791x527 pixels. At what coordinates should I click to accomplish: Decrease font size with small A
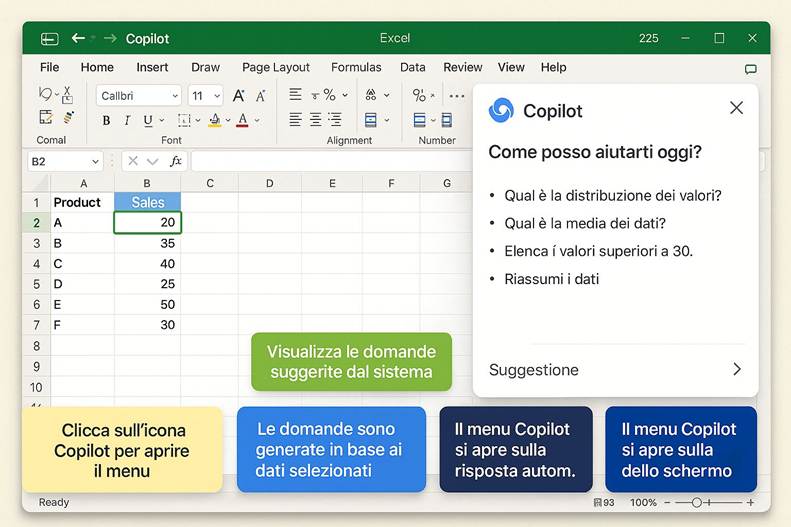pos(261,96)
